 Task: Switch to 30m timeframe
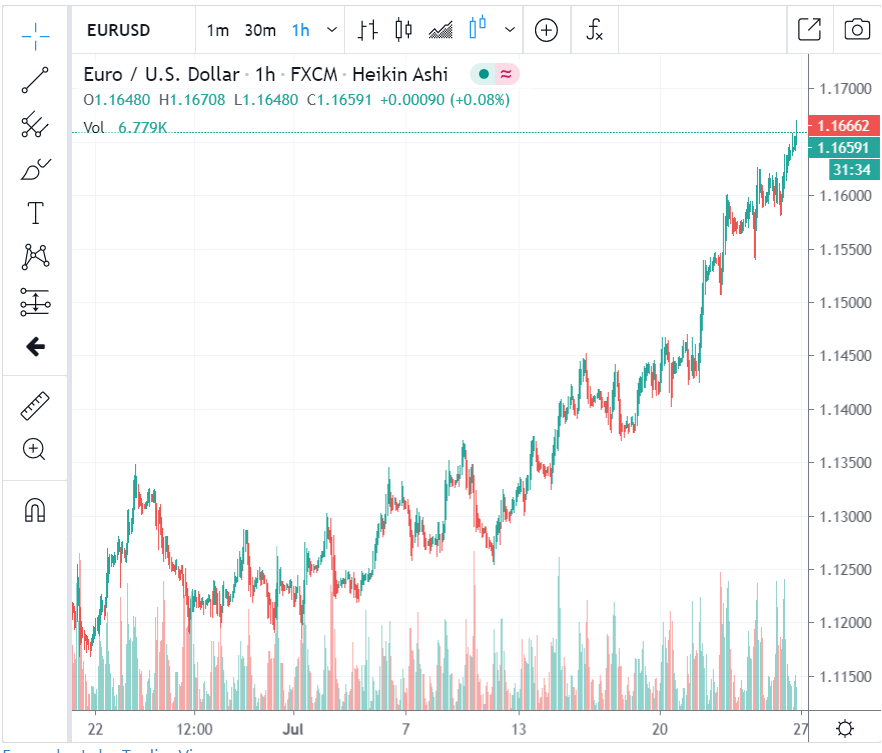(260, 30)
